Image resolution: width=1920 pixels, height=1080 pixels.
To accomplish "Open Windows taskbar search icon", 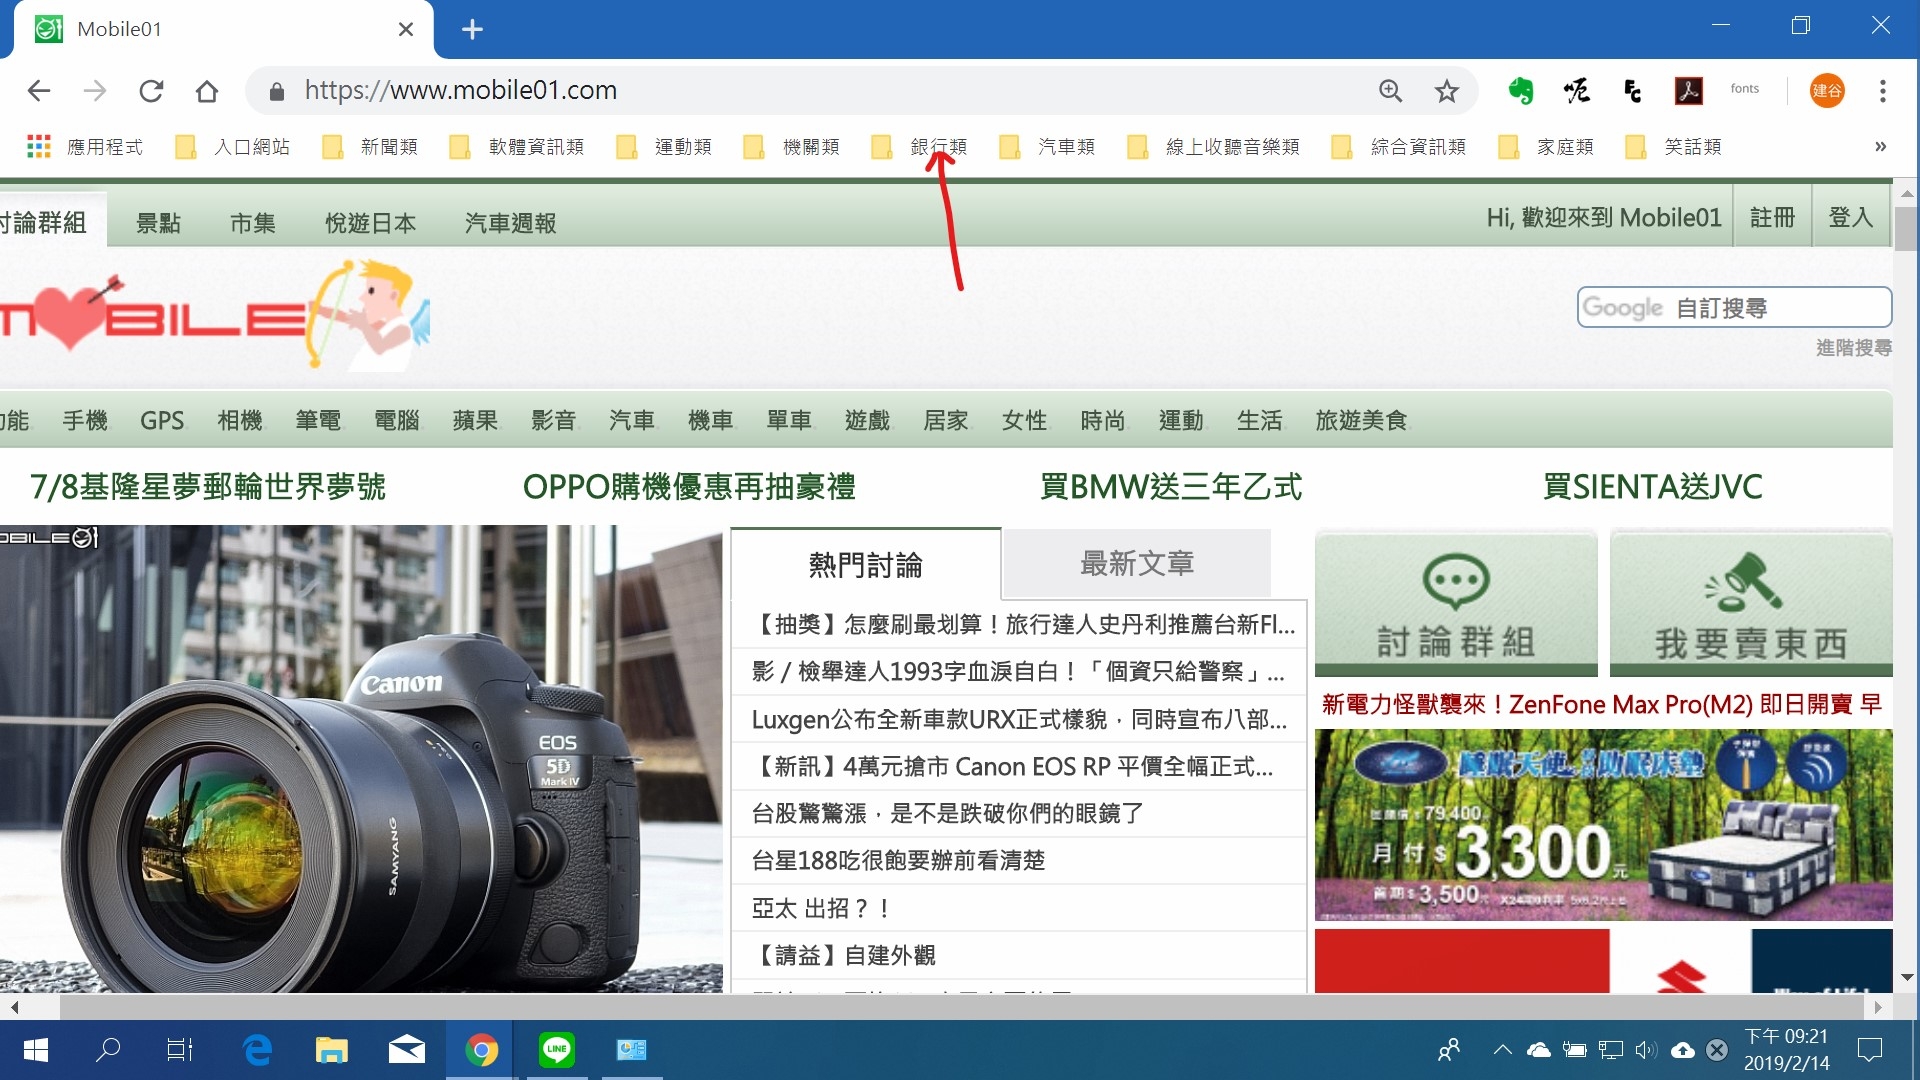I will click(108, 1050).
